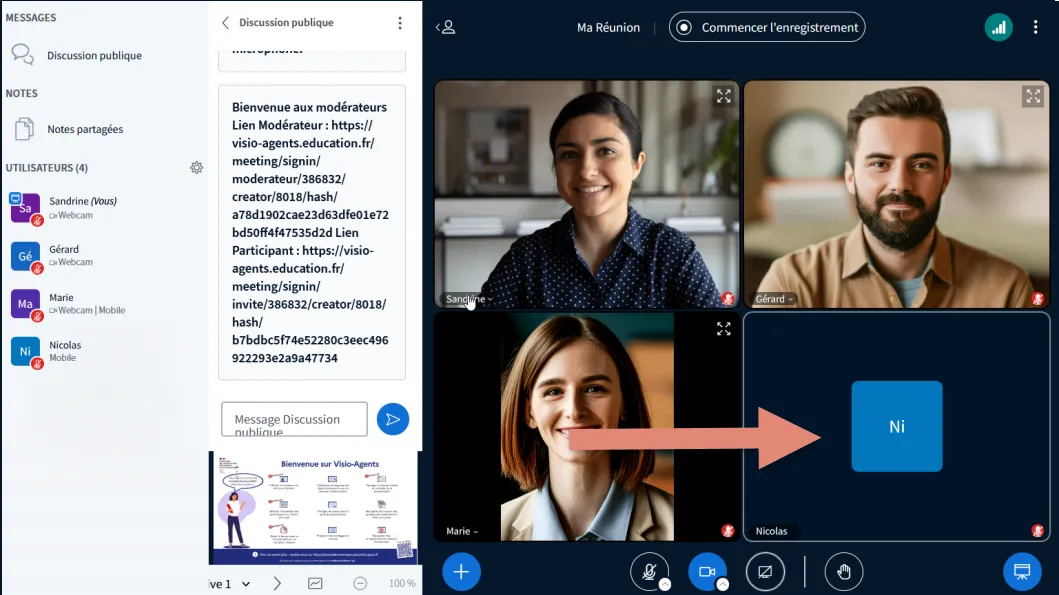Click Nicolas name label on tile
This screenshot has width=1059, height=595.
click(x=771, y=532)
